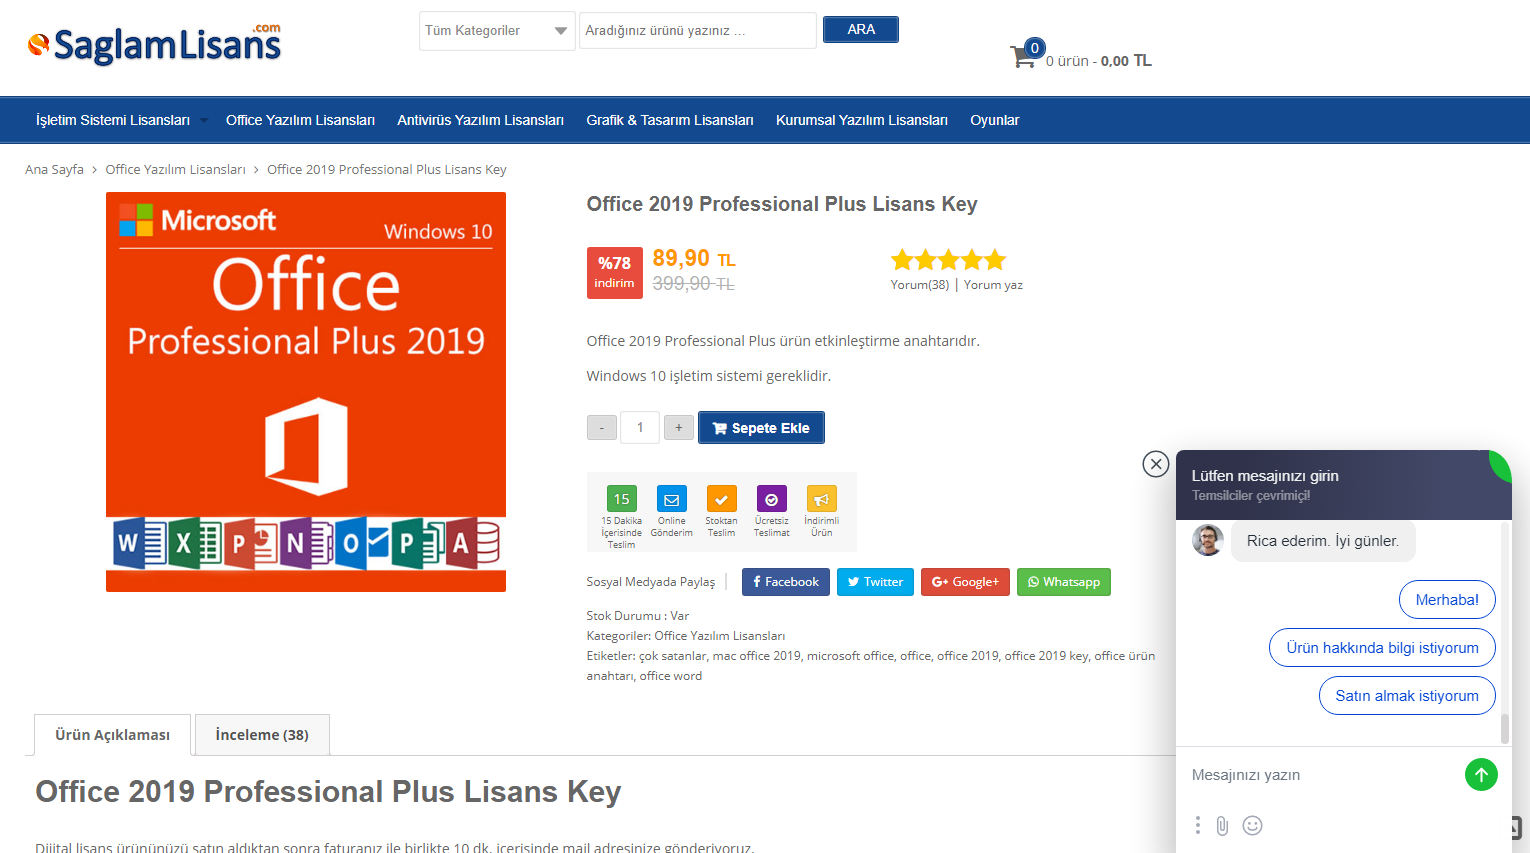
Task: Click the chat conversation scrollbar
Action: (1505, 729)
